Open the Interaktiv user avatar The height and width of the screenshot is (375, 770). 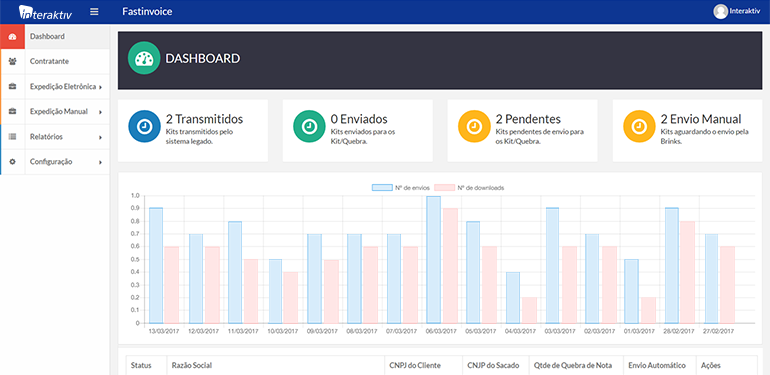[720, 11]
